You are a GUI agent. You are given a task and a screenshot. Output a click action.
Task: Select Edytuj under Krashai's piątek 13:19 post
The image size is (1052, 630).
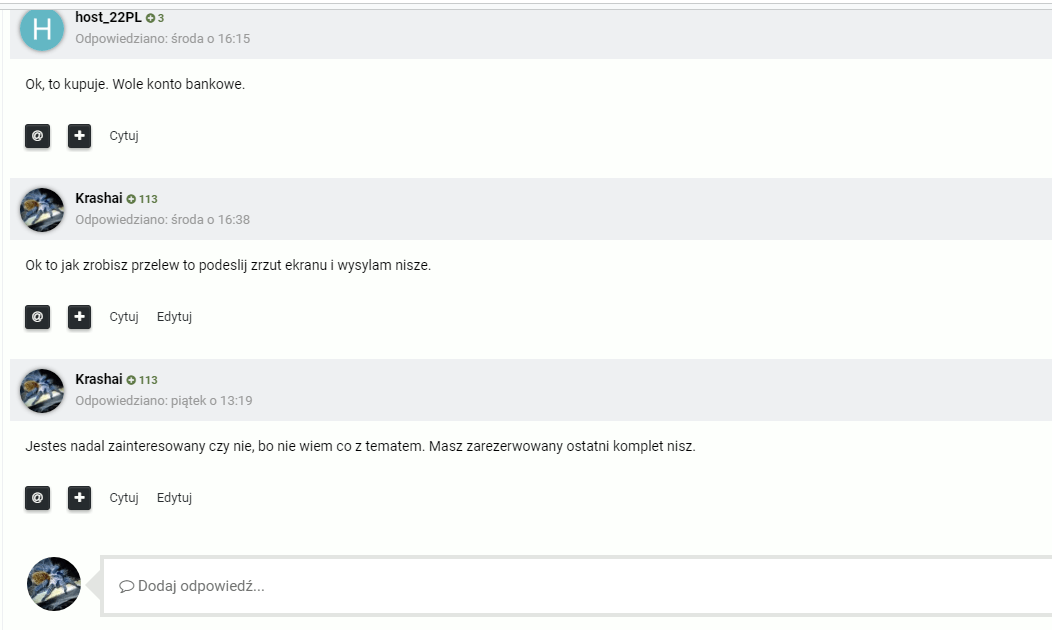(x=174, y=498)
